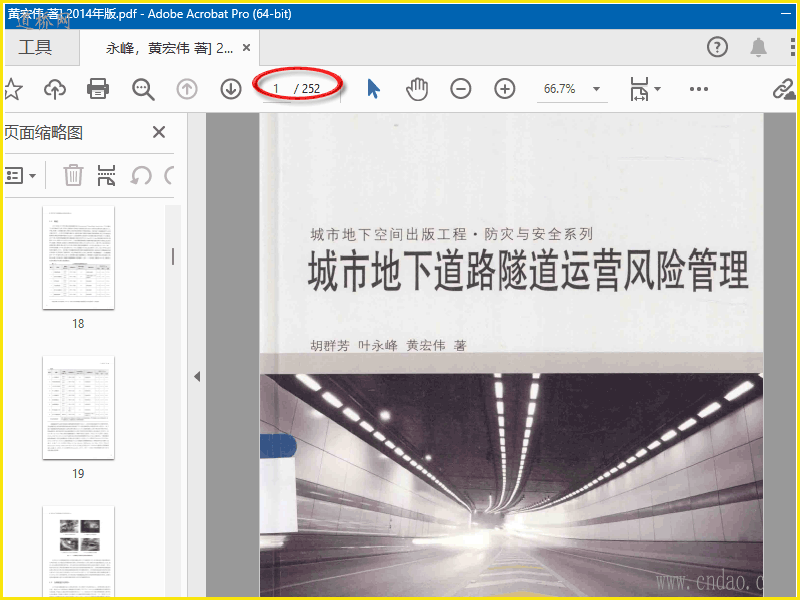Open the window options vertical dots menu
The width and height of the screenshot is (800, 600).
tap(792, 47)
